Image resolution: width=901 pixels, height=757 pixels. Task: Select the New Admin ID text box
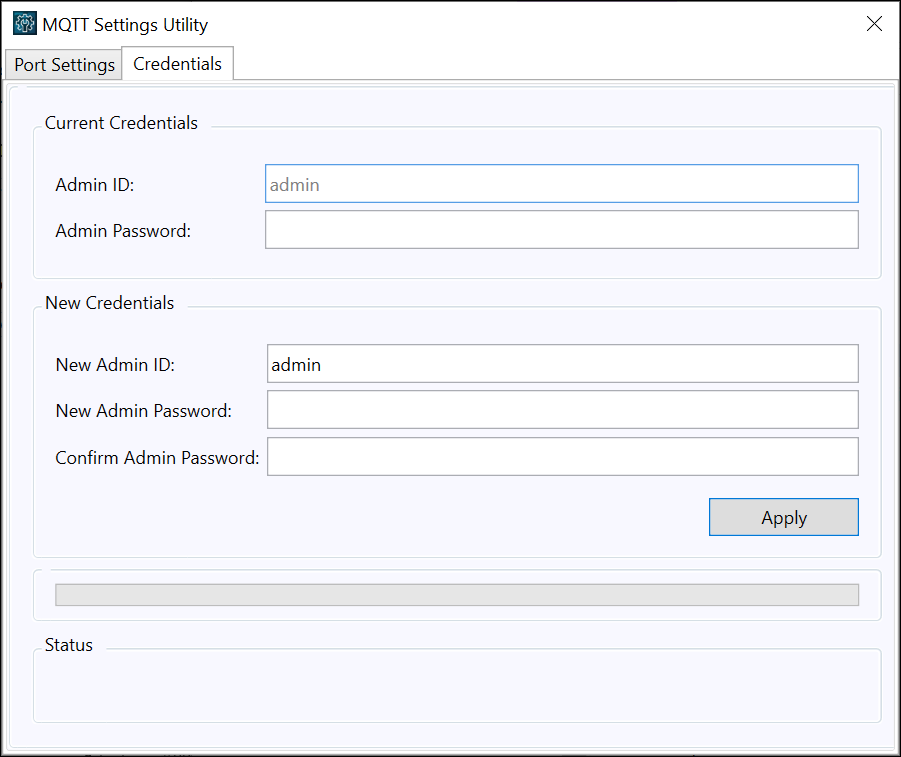[563, 364]
